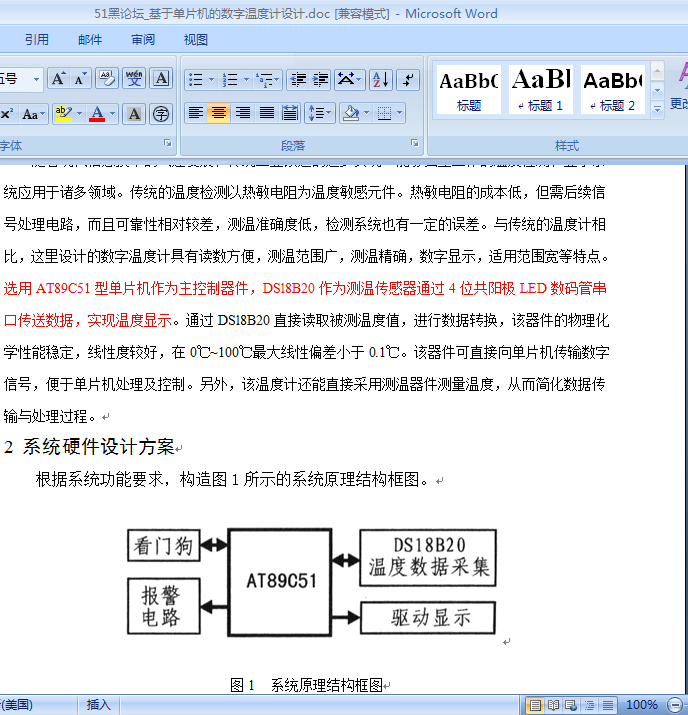Viewport: 688px width, 715px height.
Task: Click the Enclose Characters circled-字 icon
Action: pos(161,114)
